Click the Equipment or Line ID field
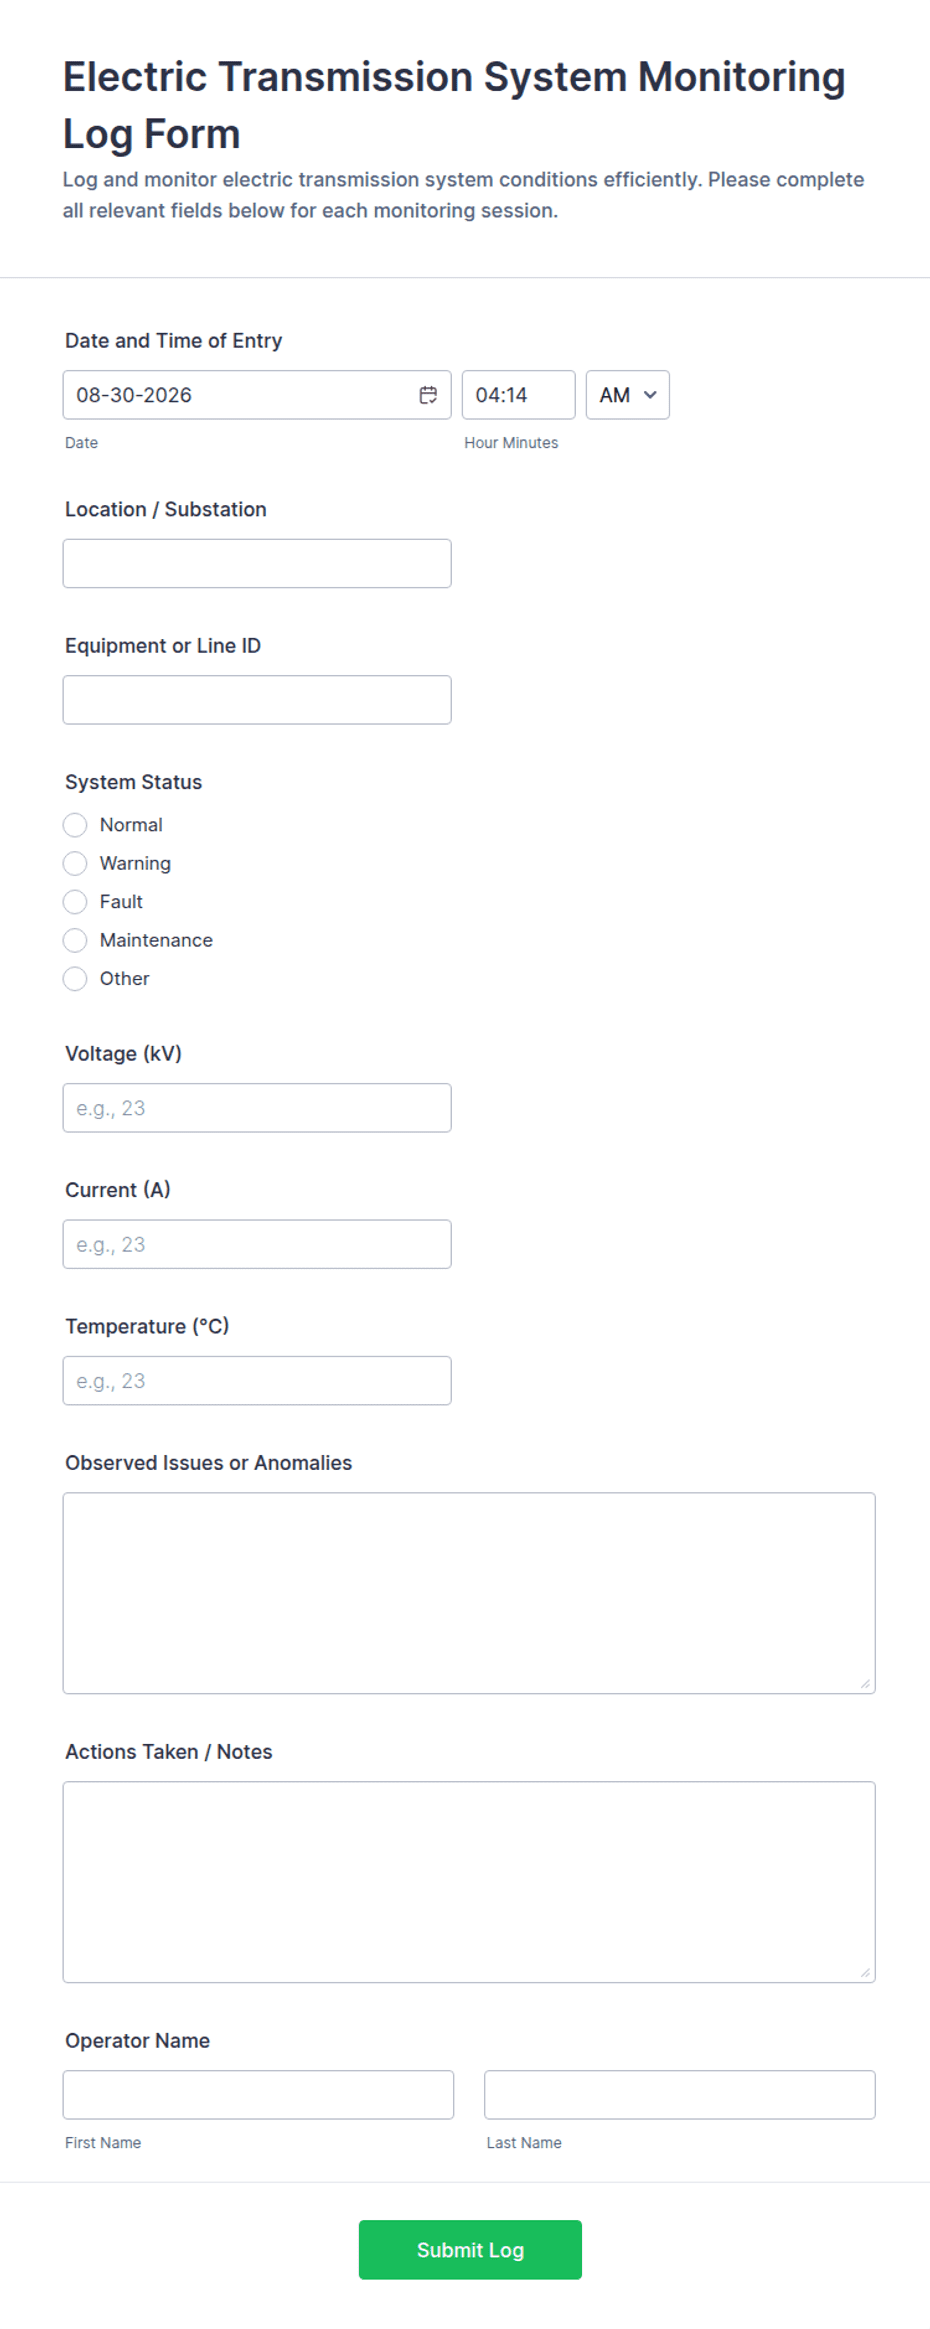 pos(257,700)
